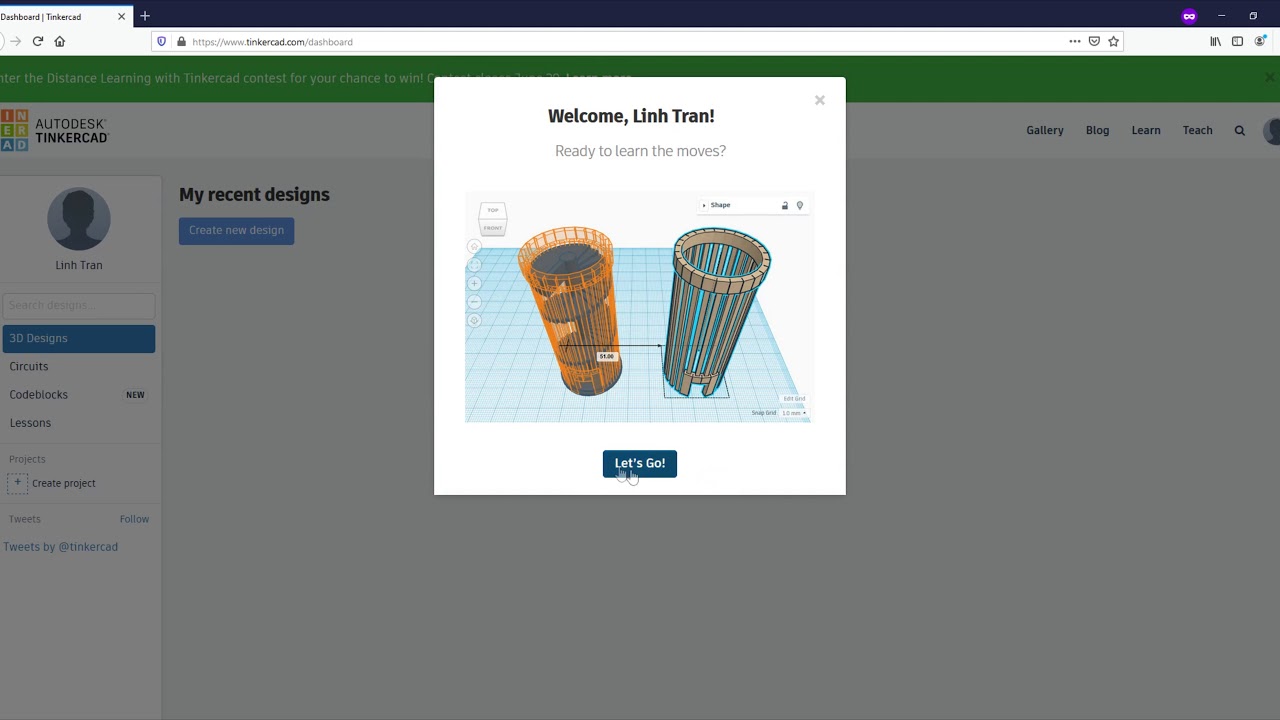
Task: Click the browser forward arrow
Action: pyautogui.click(x=15, y=42)
